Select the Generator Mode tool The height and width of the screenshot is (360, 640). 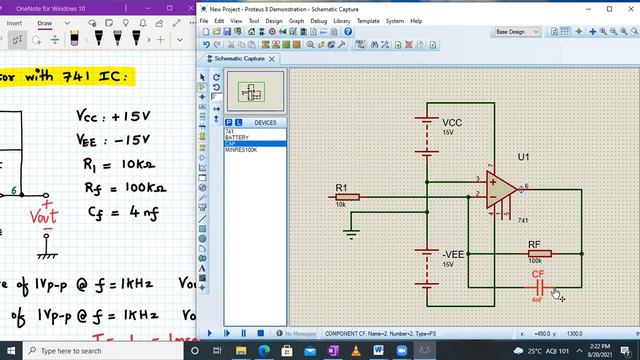click(x=202, y=187)
